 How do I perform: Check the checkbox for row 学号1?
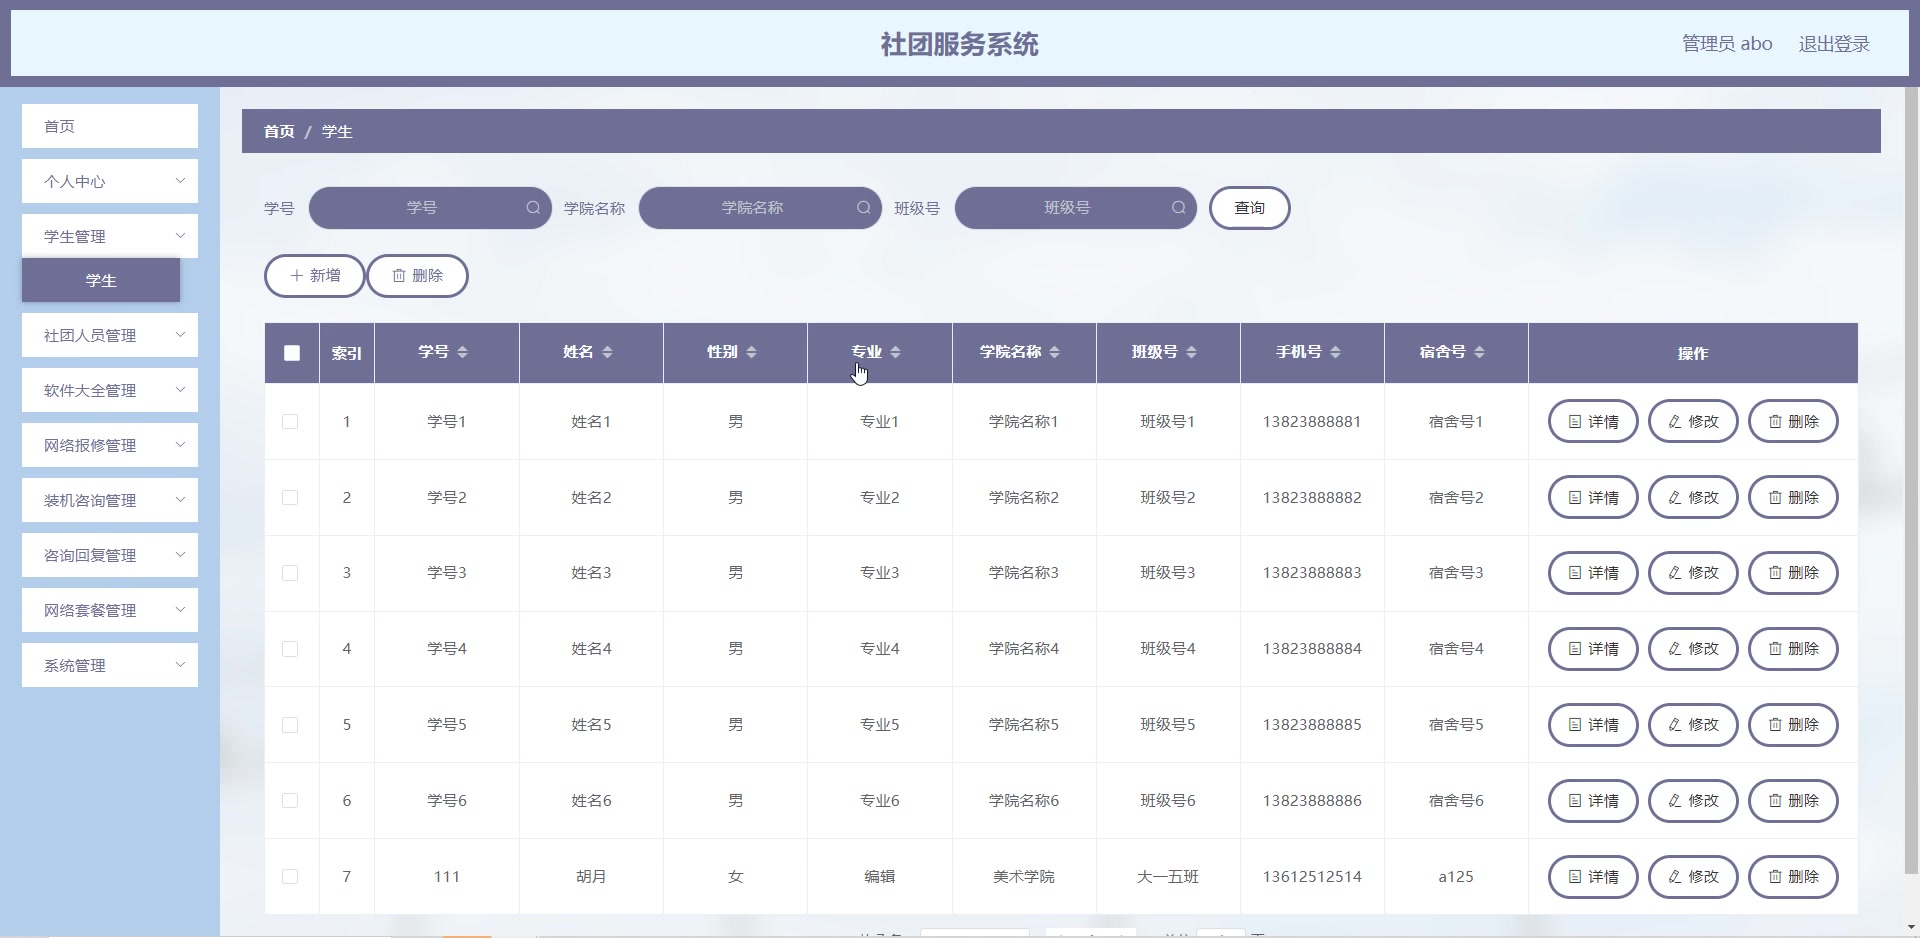click(290, 422)
